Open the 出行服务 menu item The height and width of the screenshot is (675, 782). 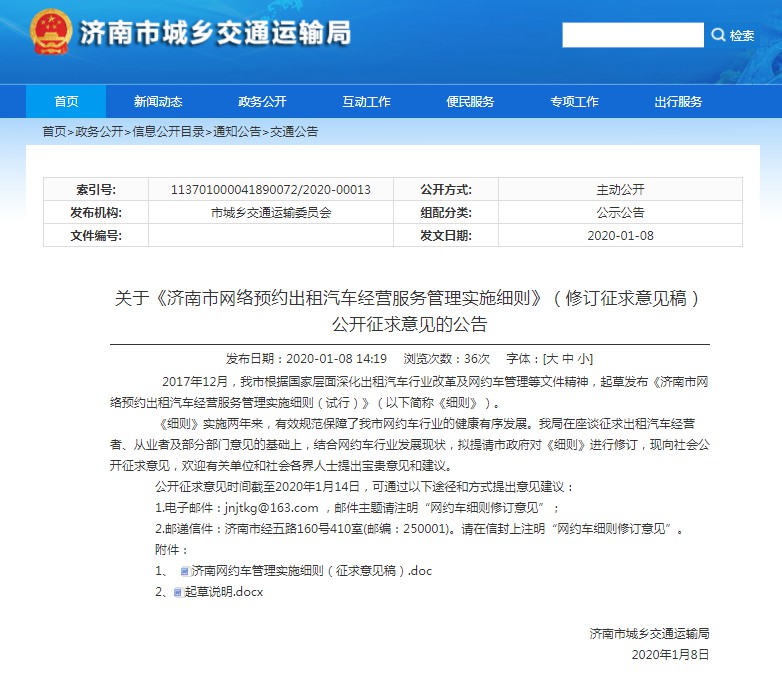[678, 101]
